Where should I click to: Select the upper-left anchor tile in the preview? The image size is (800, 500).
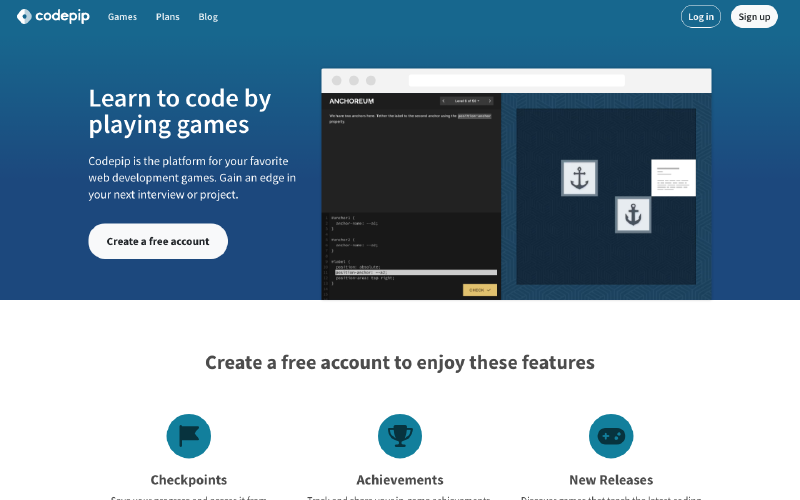[579, 178]
